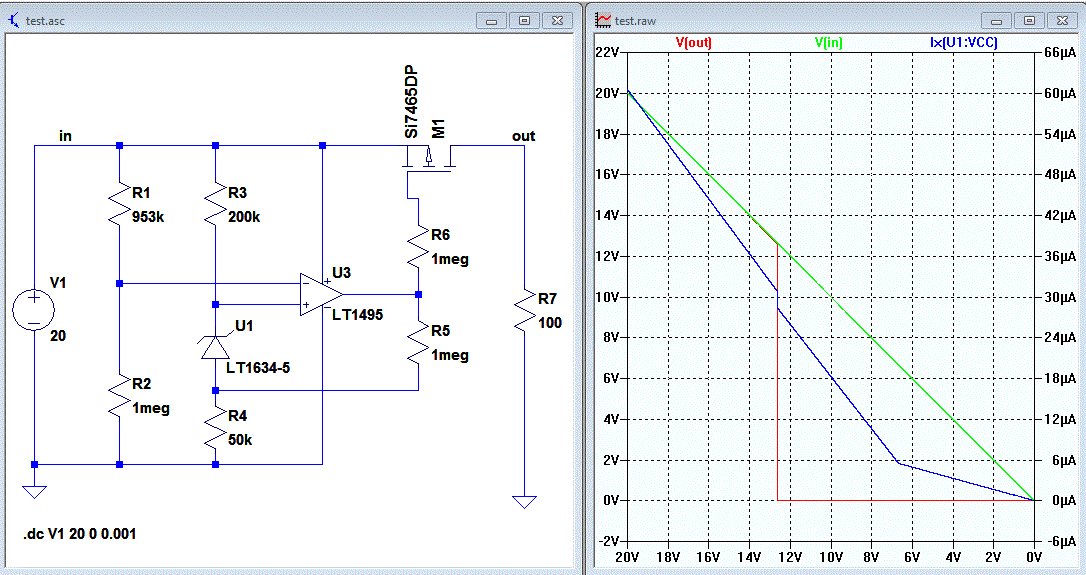Select the V1 voltage source symbol
1086x575 pixels.
[x=34, y=307]
